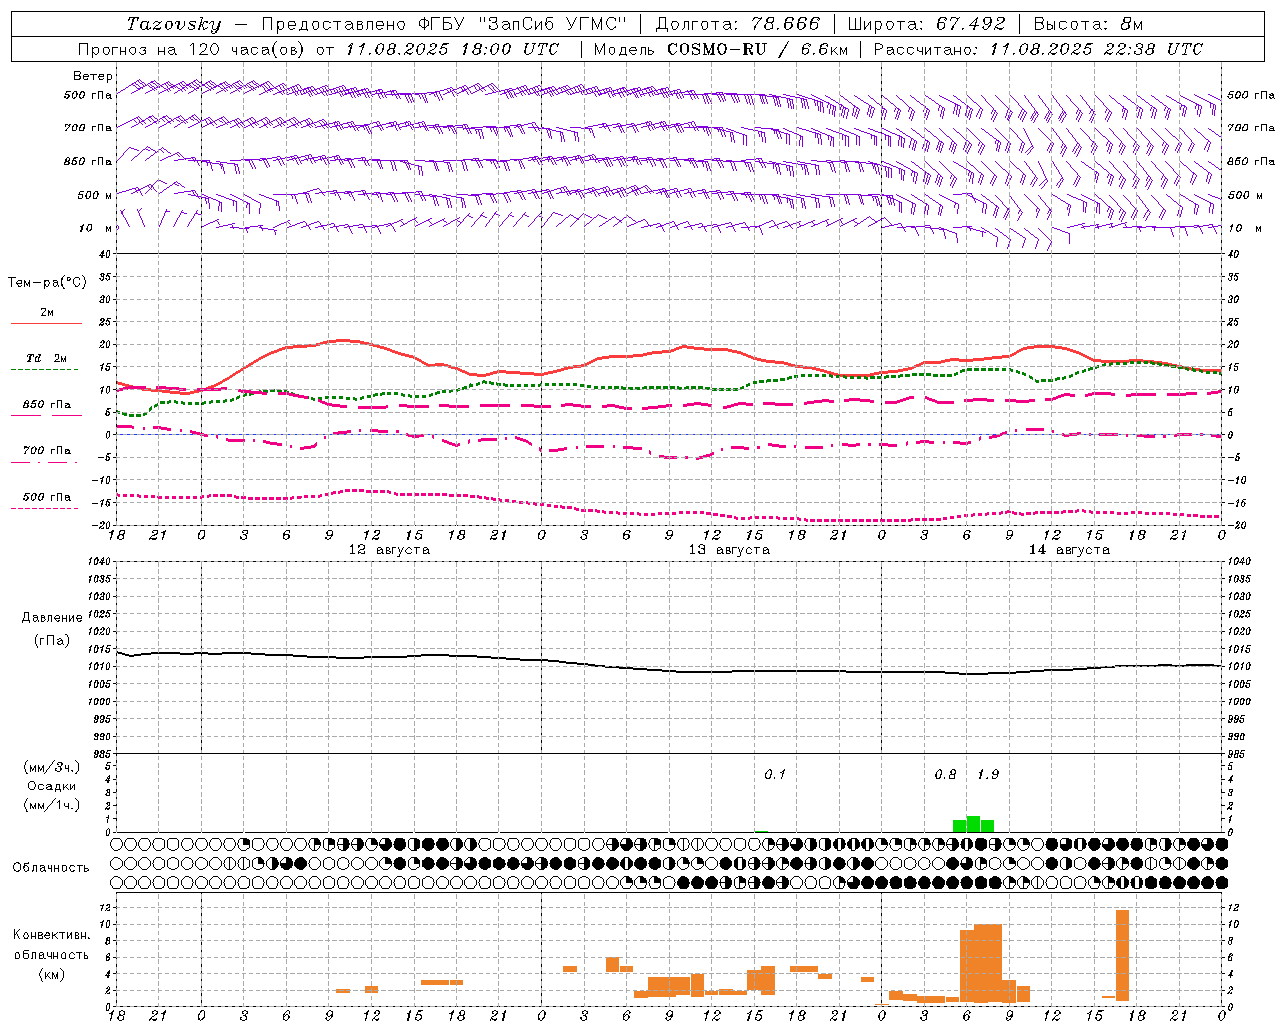Click the '0.1' precipitation amount value

[x=775, y=774]
